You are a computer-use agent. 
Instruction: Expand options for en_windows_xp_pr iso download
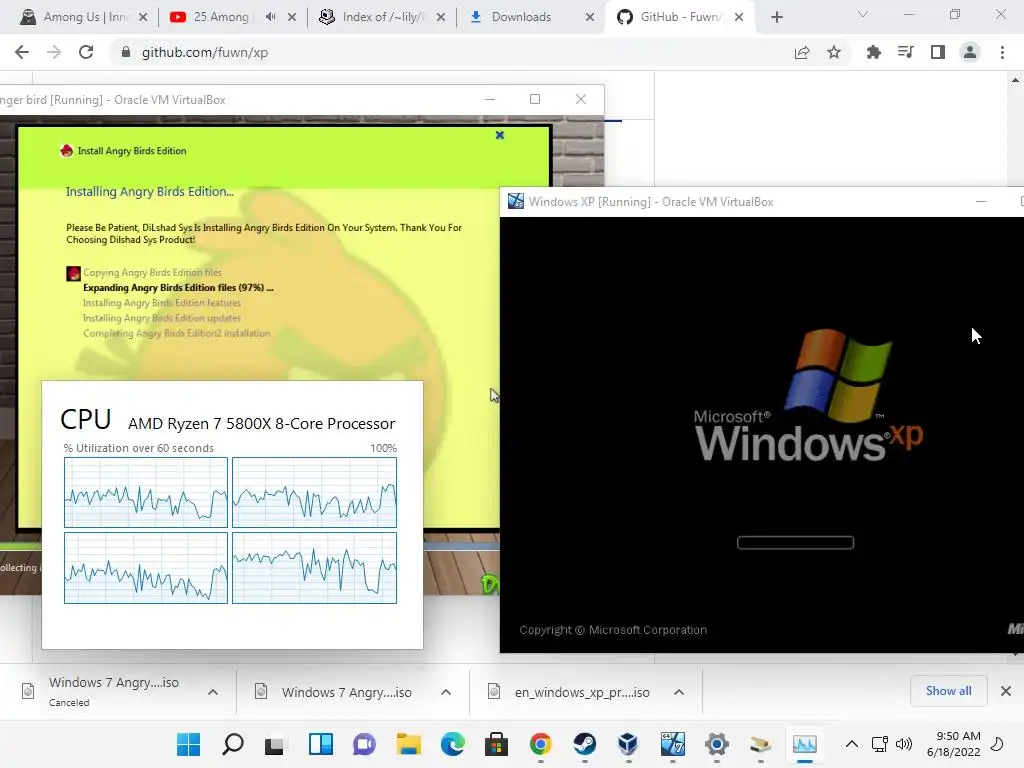click(x=679, y=692)
